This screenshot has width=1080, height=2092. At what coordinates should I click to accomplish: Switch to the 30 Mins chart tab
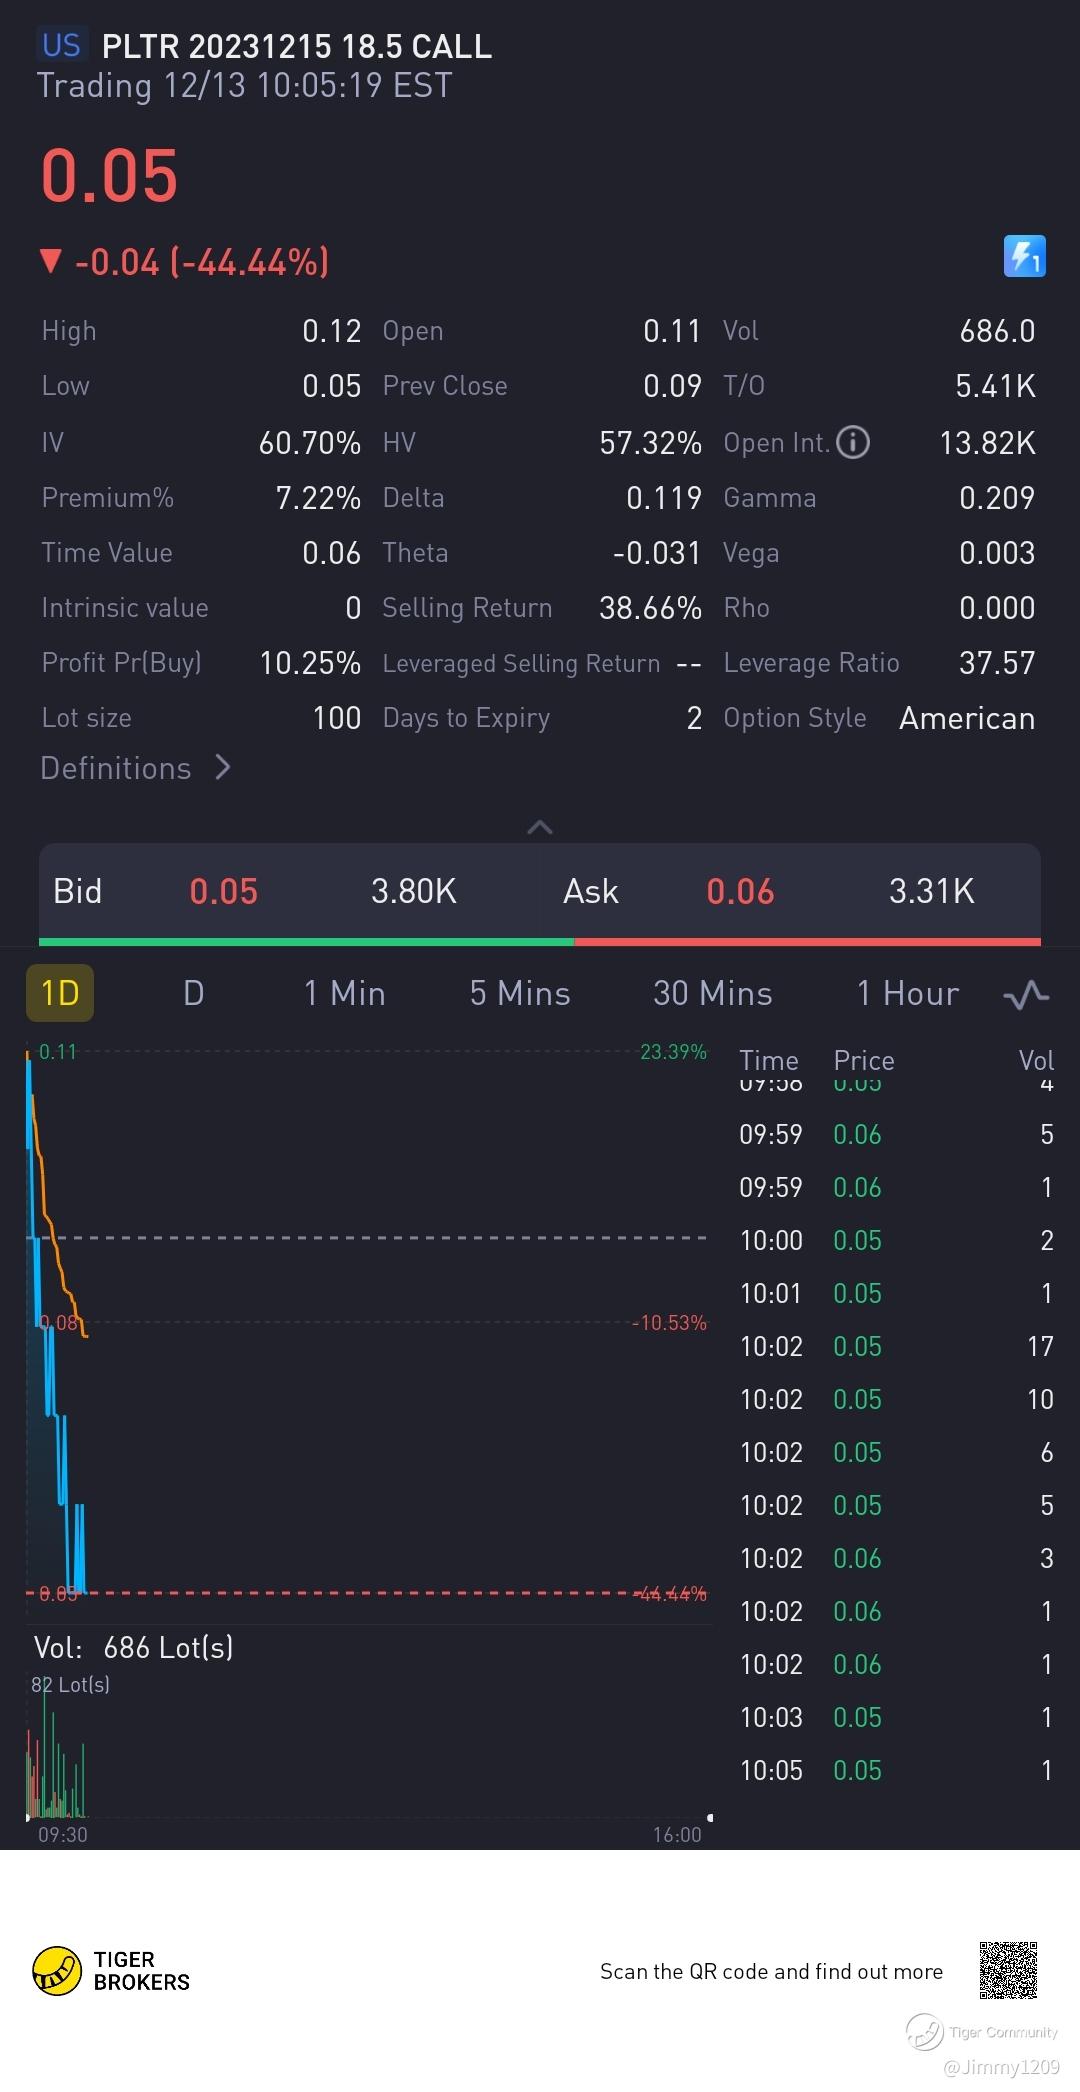click(x=713, y=993)
